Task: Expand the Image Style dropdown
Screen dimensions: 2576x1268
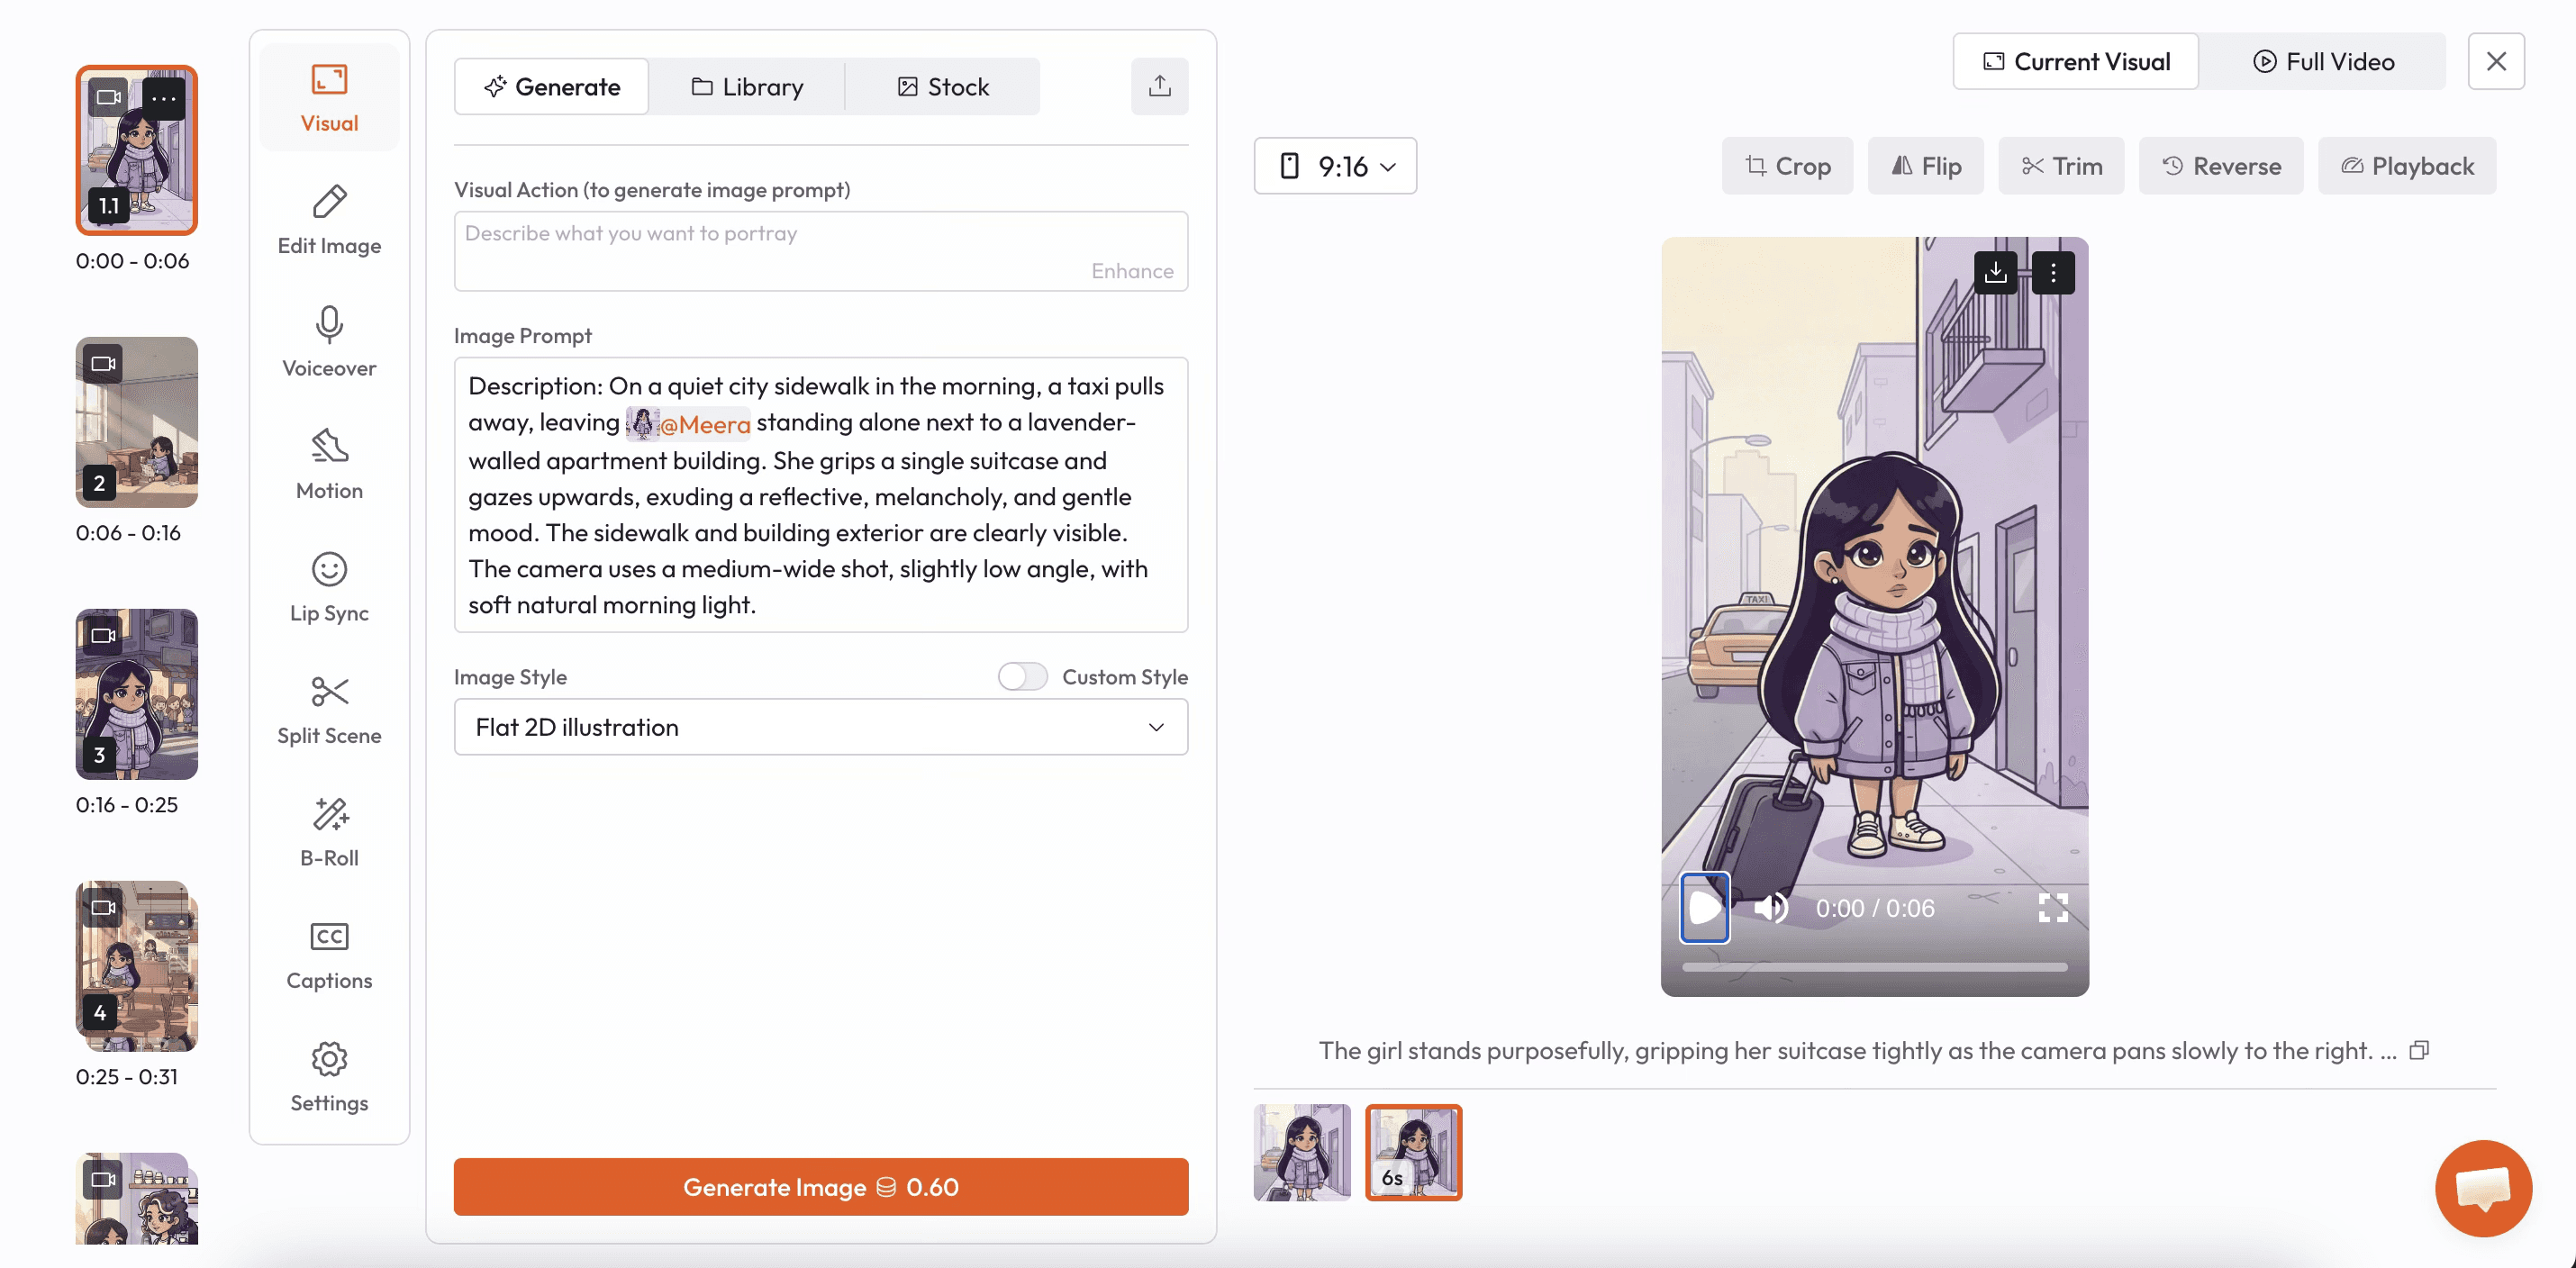Action: pos(820,727)
